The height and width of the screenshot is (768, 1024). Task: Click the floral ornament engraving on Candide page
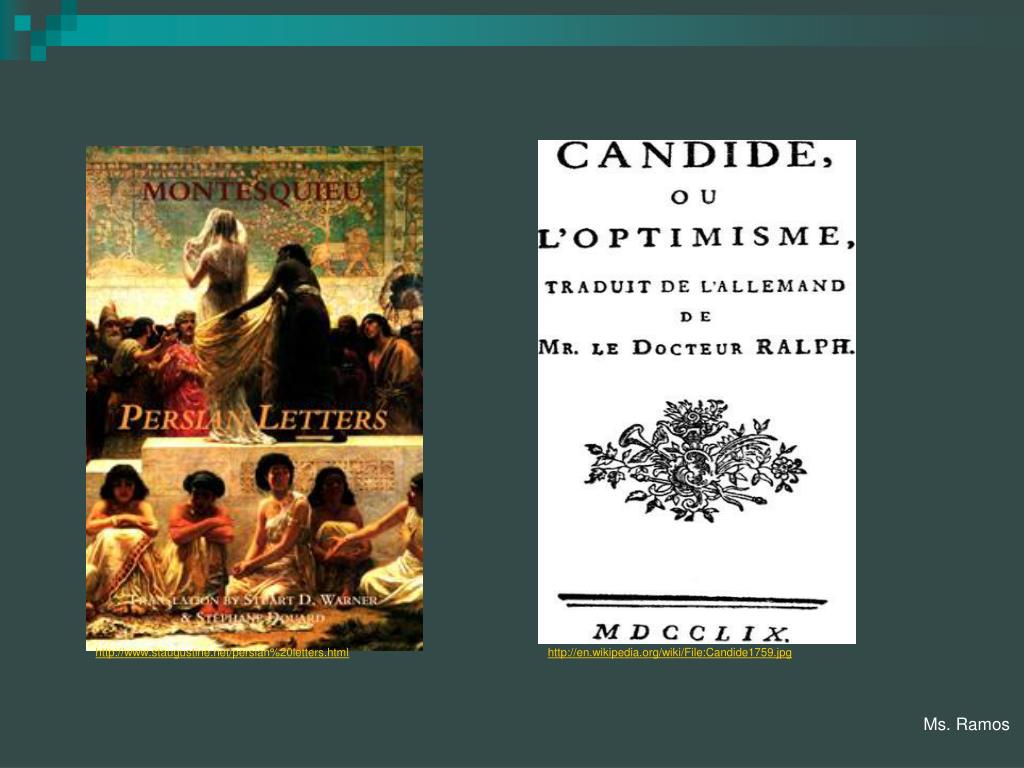pos(696,460)
